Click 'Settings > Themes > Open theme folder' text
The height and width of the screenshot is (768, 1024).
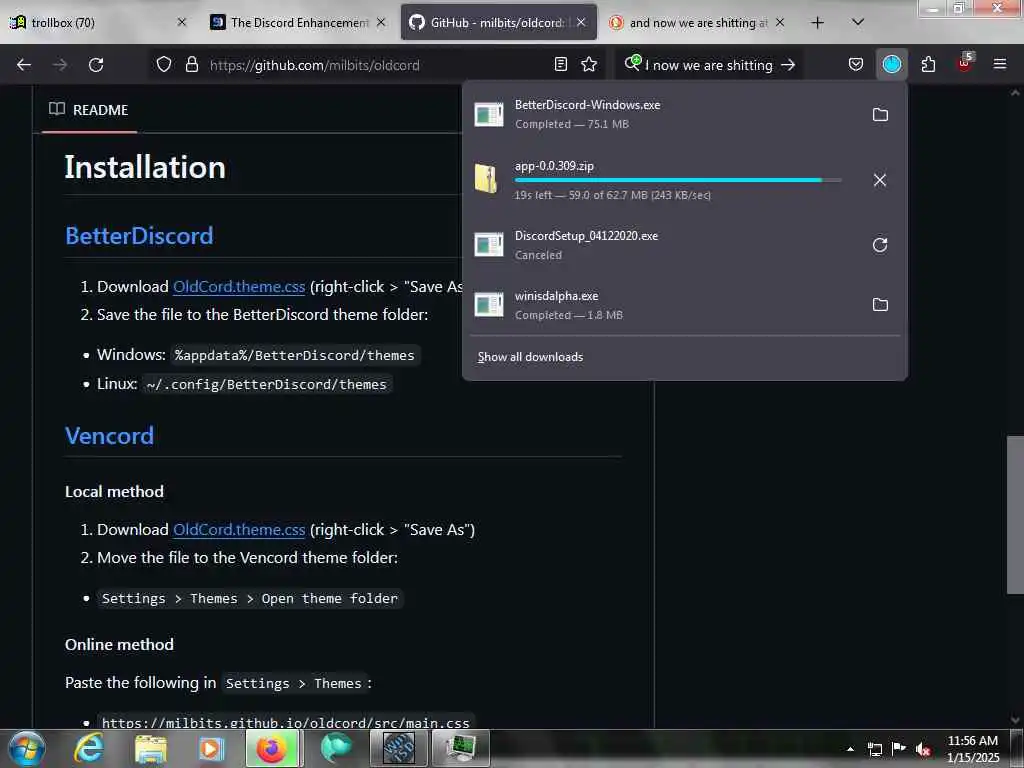coord(249,598)
